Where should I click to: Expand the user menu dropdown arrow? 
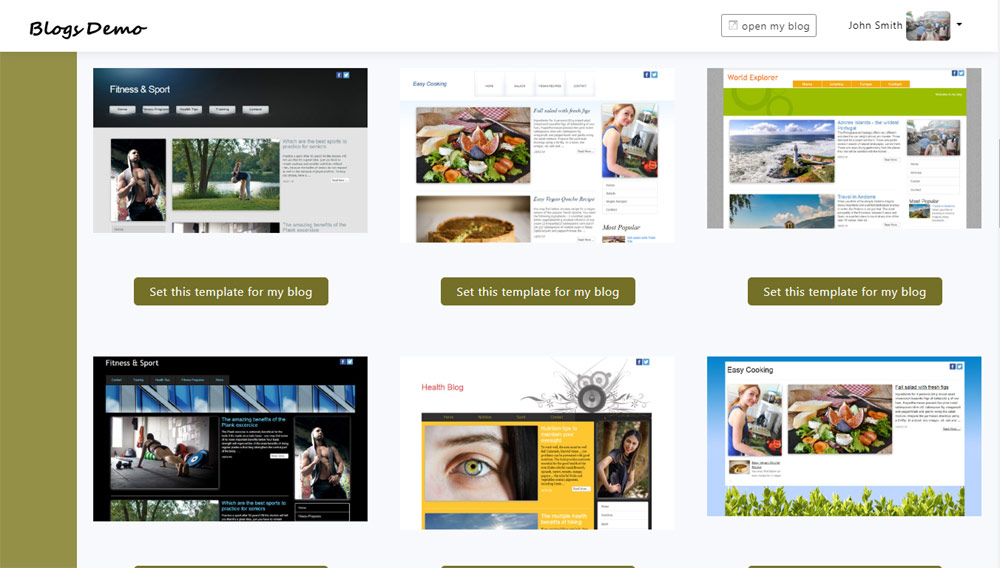959,25
